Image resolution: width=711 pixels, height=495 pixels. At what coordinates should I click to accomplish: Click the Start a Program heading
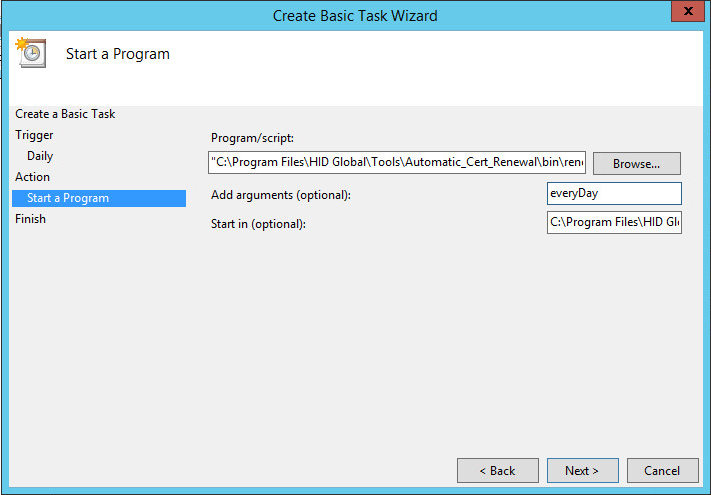[x=118, y=54]
